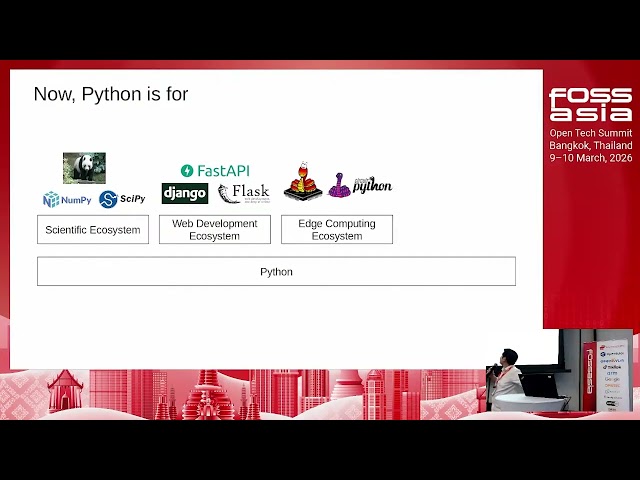Click the slide title 'Now, Python is for'
Screen dimensions: 640x480
click(x=111, y=94)
